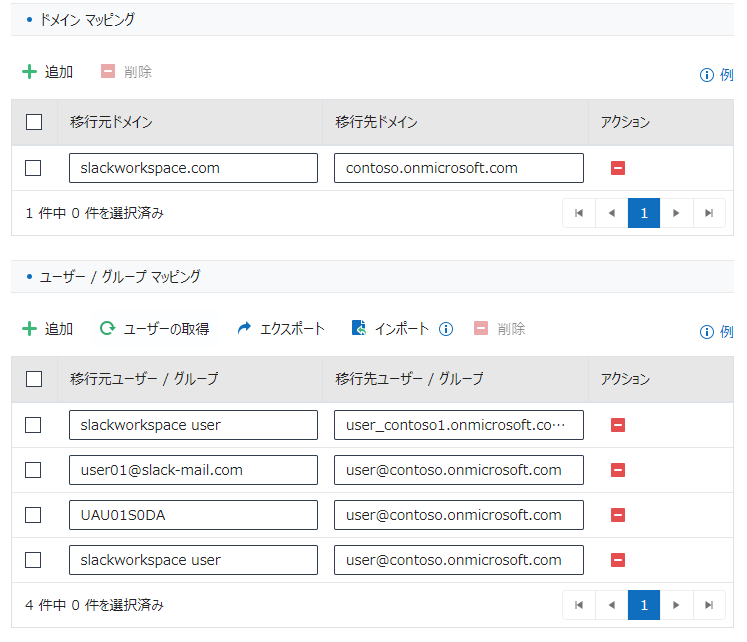The image size is (747, 642).
Task: Remove the user01@slack-mail.com mapping row
Action: tap(618, 470)
